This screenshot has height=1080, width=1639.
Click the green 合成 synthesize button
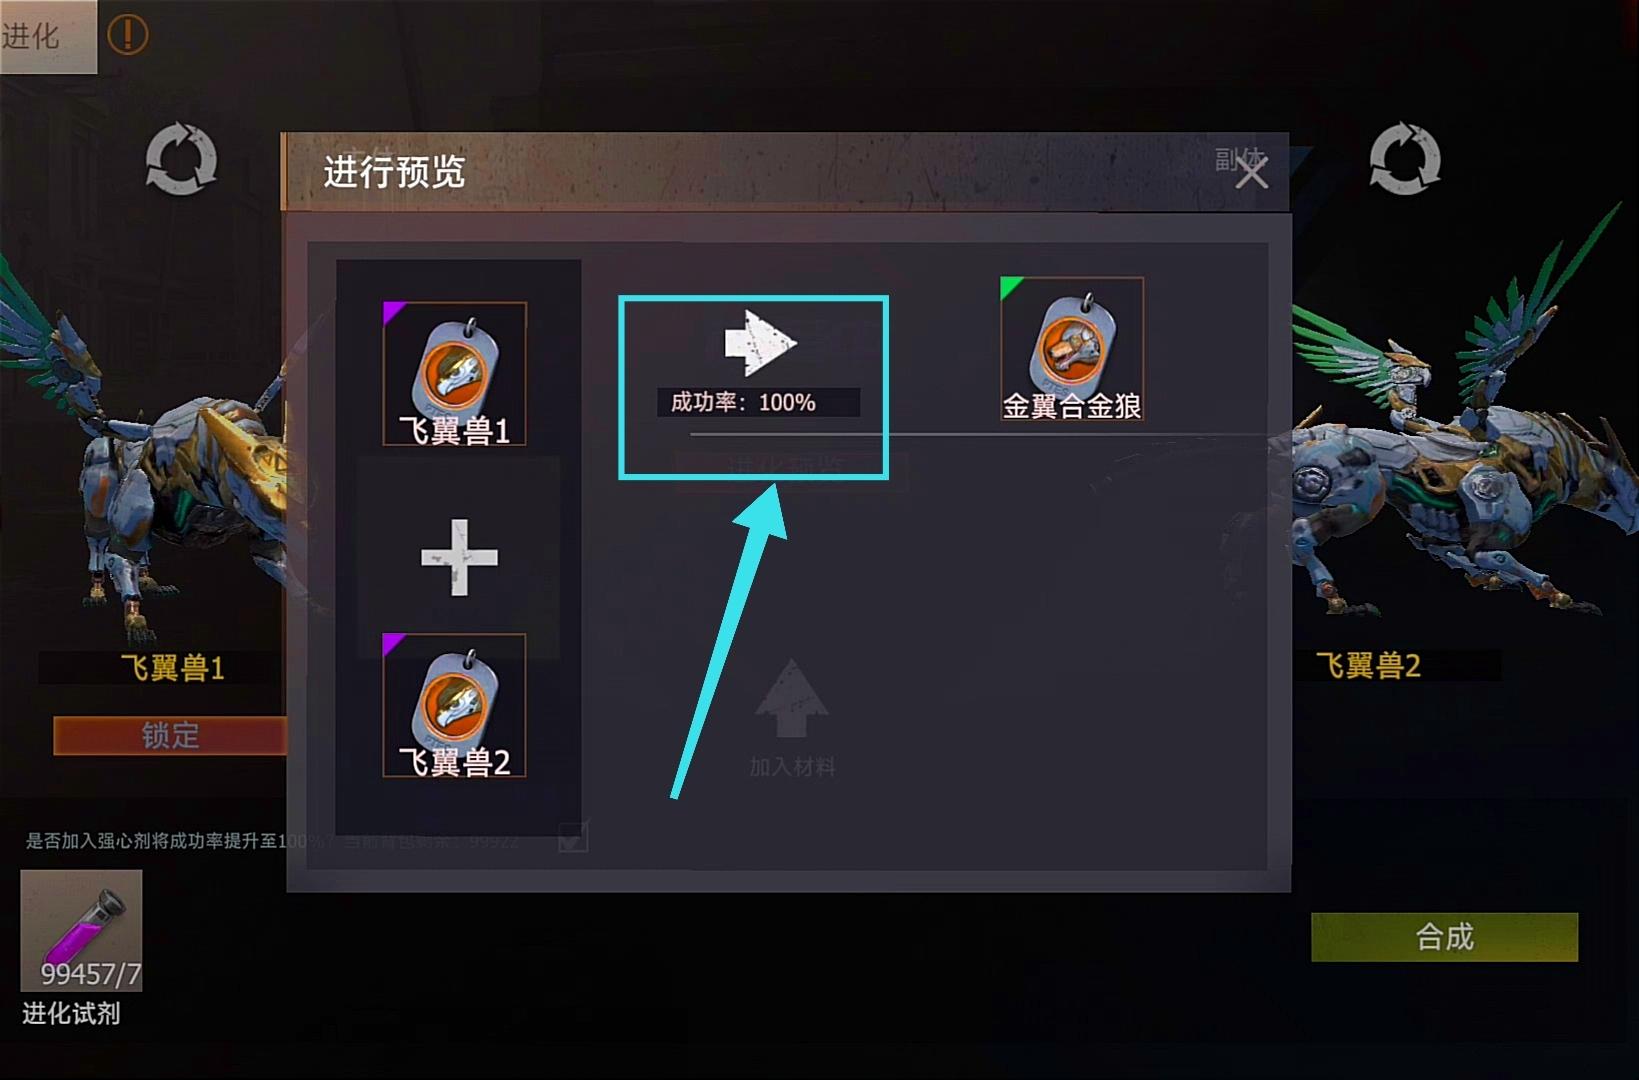1444,937
